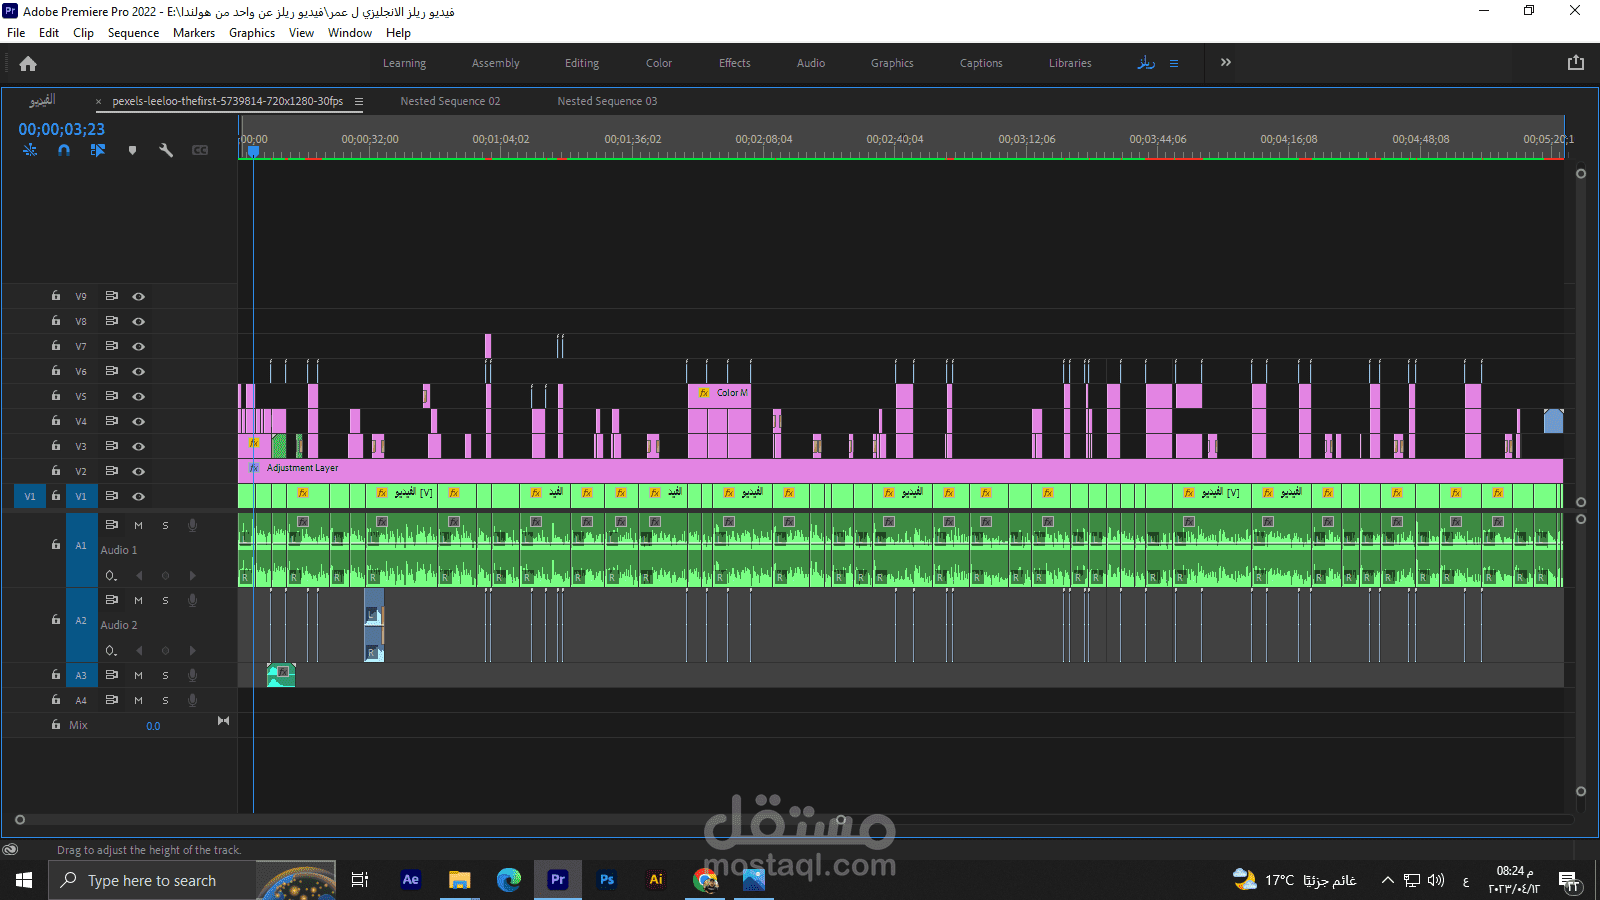Target the V1 video track button
Screen dimensions: 1600x900
(x=81, y=496)
